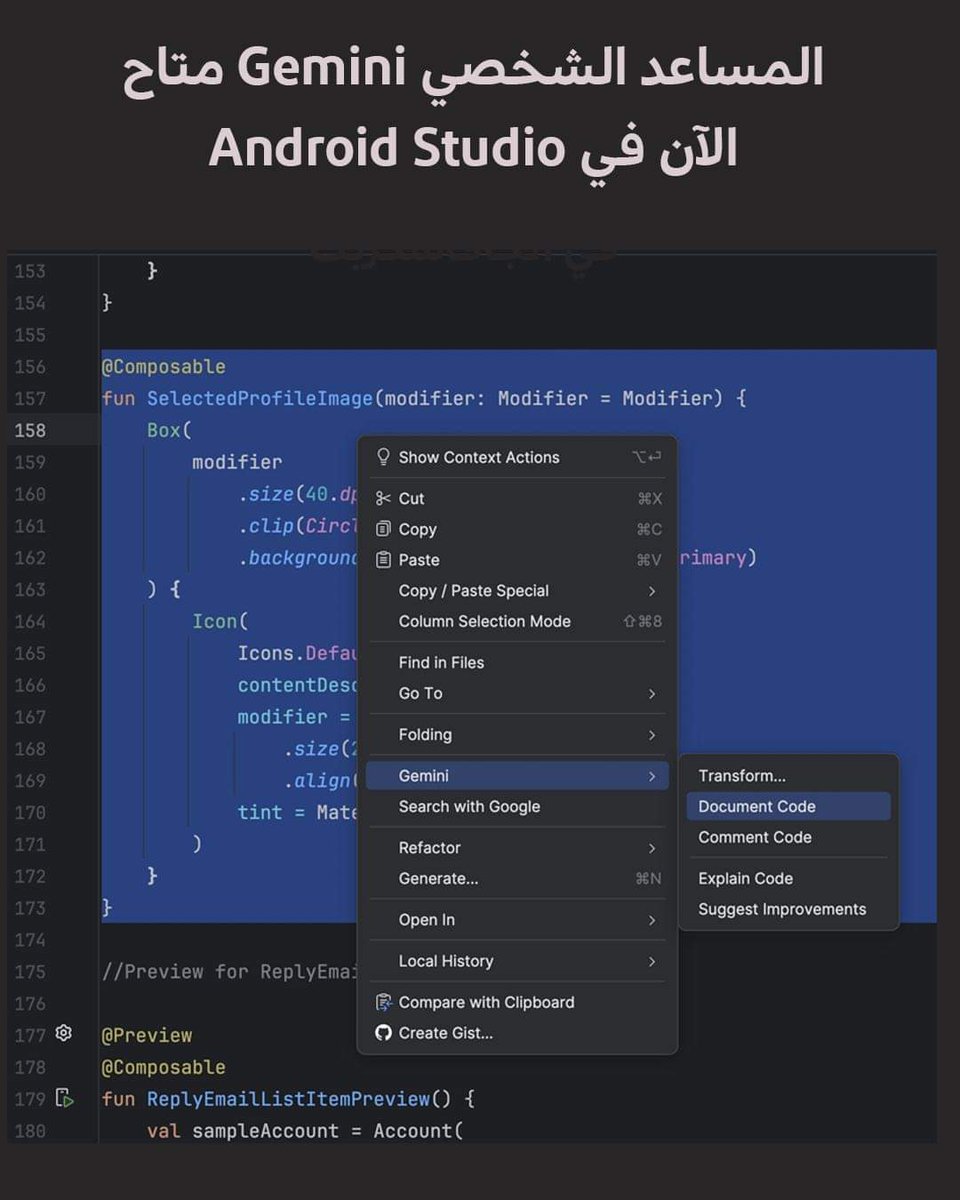The image size is (960, 1200).
Task: Click the ReplyEmailListItemPreview function name
Action: click(x=288, y=1099)
